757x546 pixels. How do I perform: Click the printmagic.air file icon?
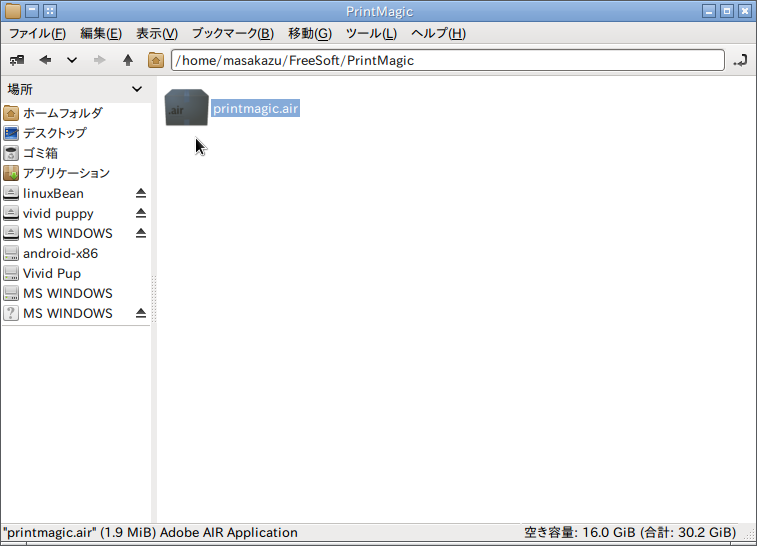click(186, 108)
